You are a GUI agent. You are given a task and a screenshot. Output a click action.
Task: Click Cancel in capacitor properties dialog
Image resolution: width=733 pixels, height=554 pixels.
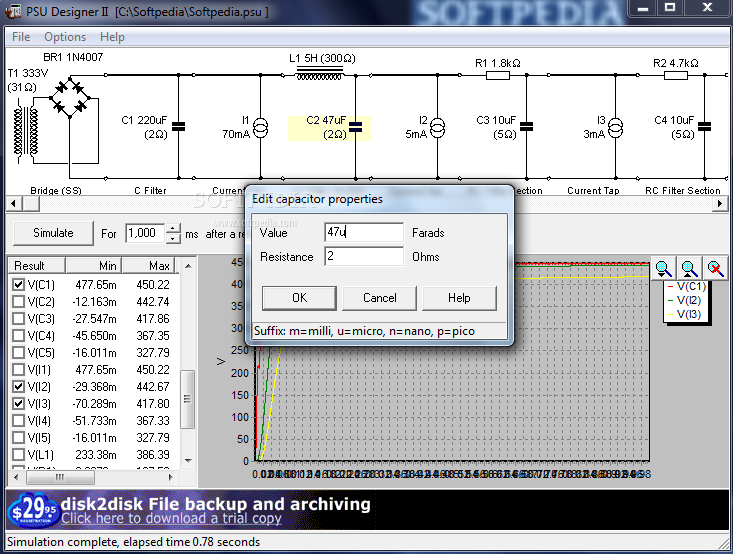point(380,298)
